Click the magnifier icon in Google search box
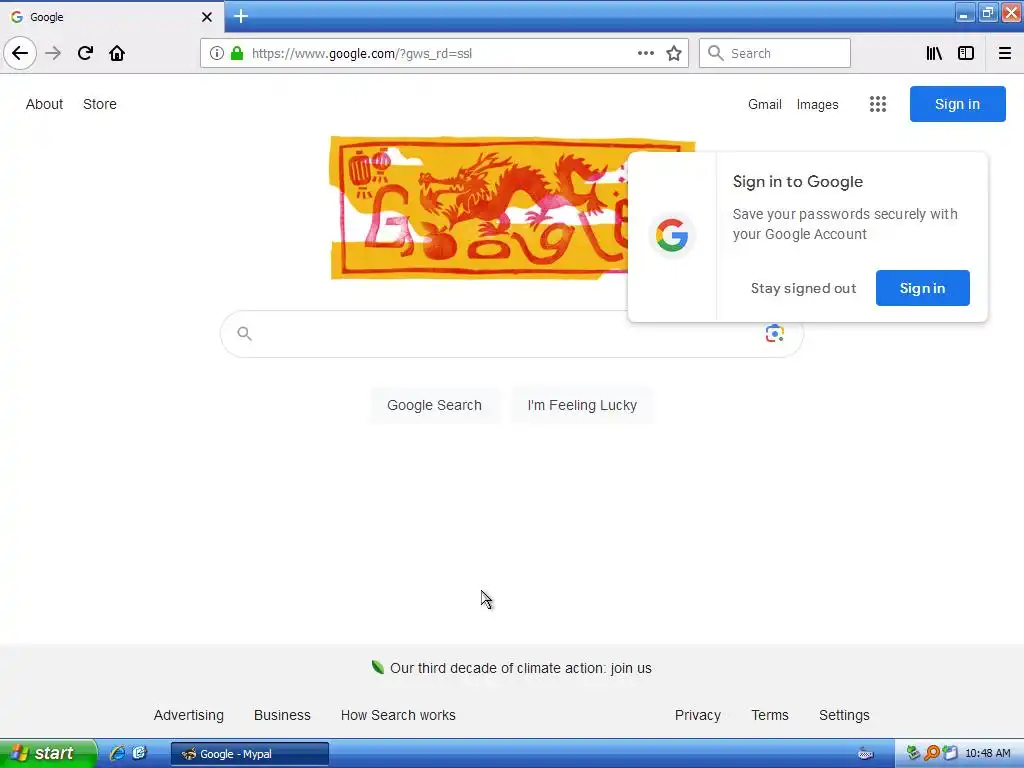 244,334
